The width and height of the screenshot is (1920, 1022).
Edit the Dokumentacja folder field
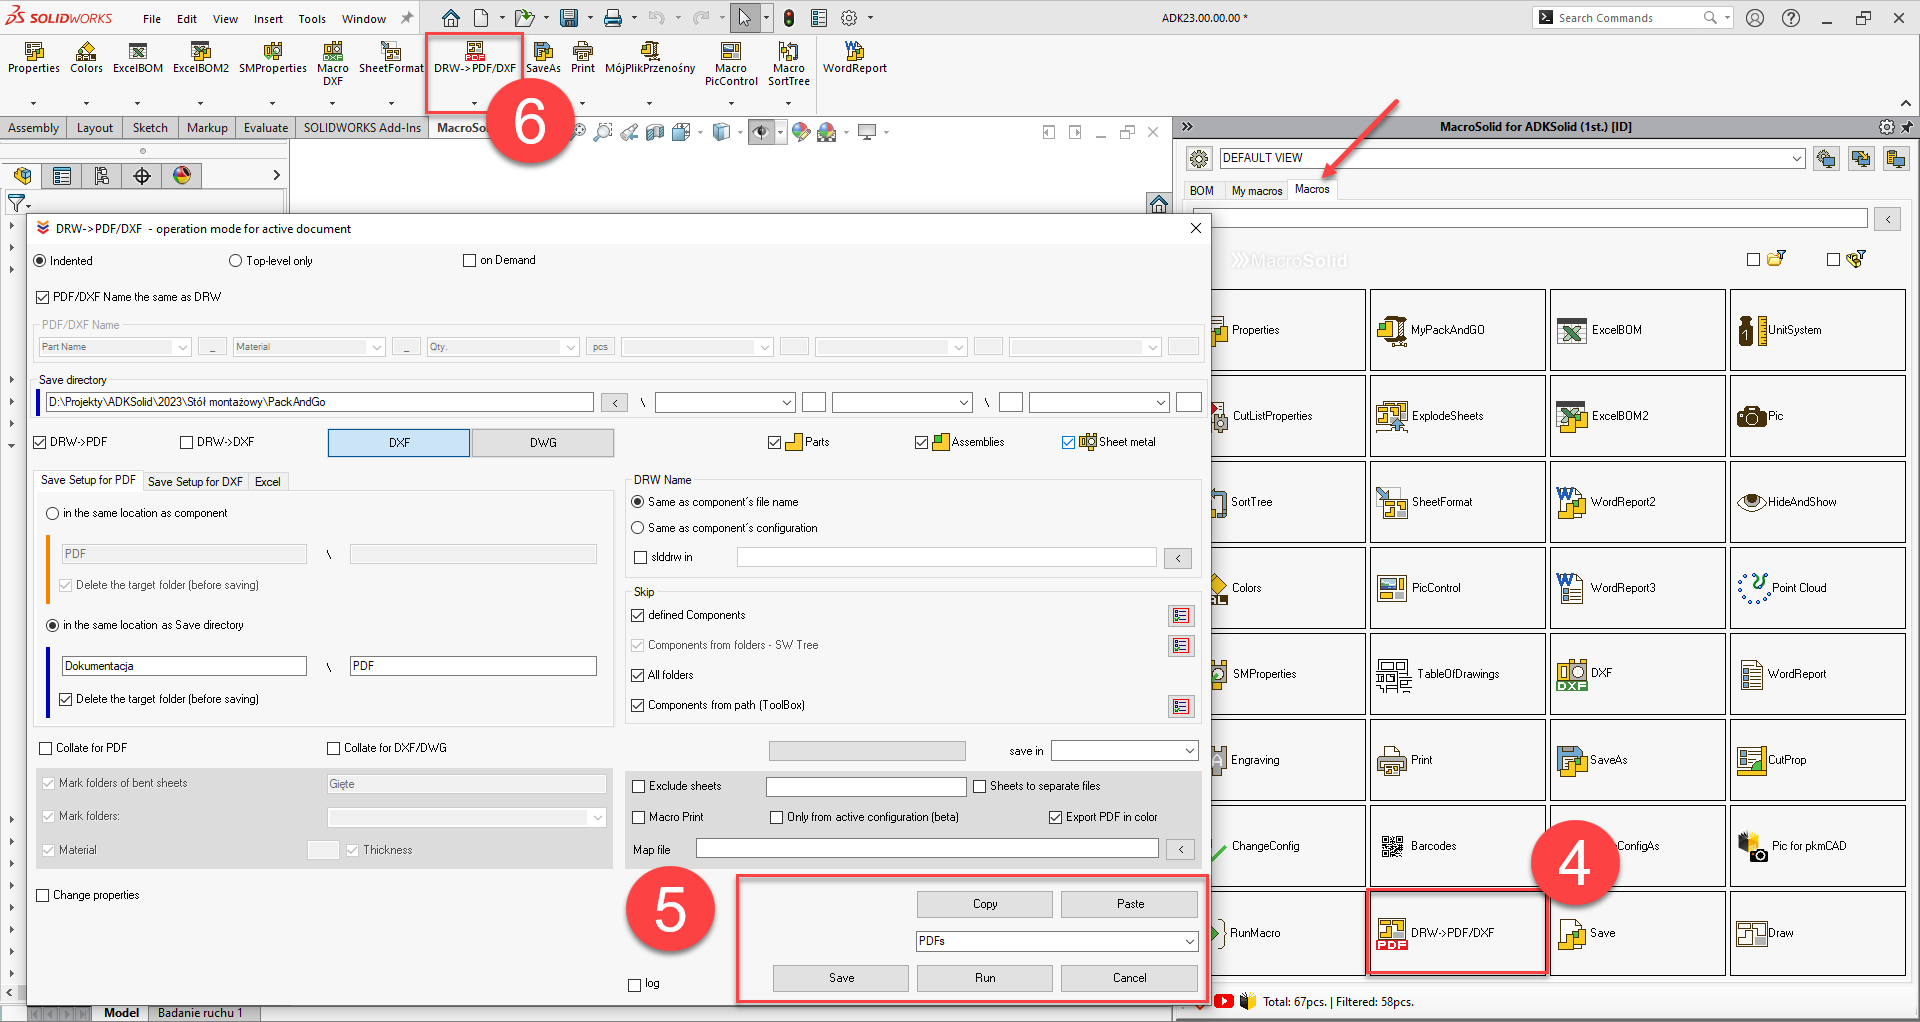(x=184, y=666)
